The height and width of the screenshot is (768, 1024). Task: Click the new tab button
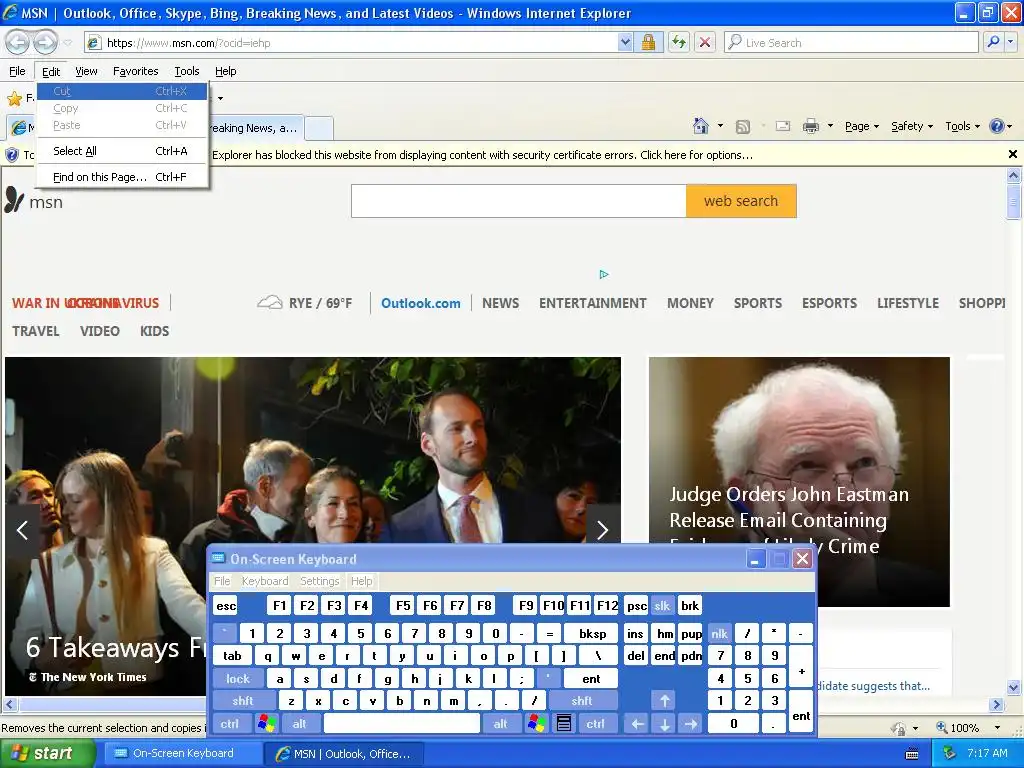click(x=319, y=128)
